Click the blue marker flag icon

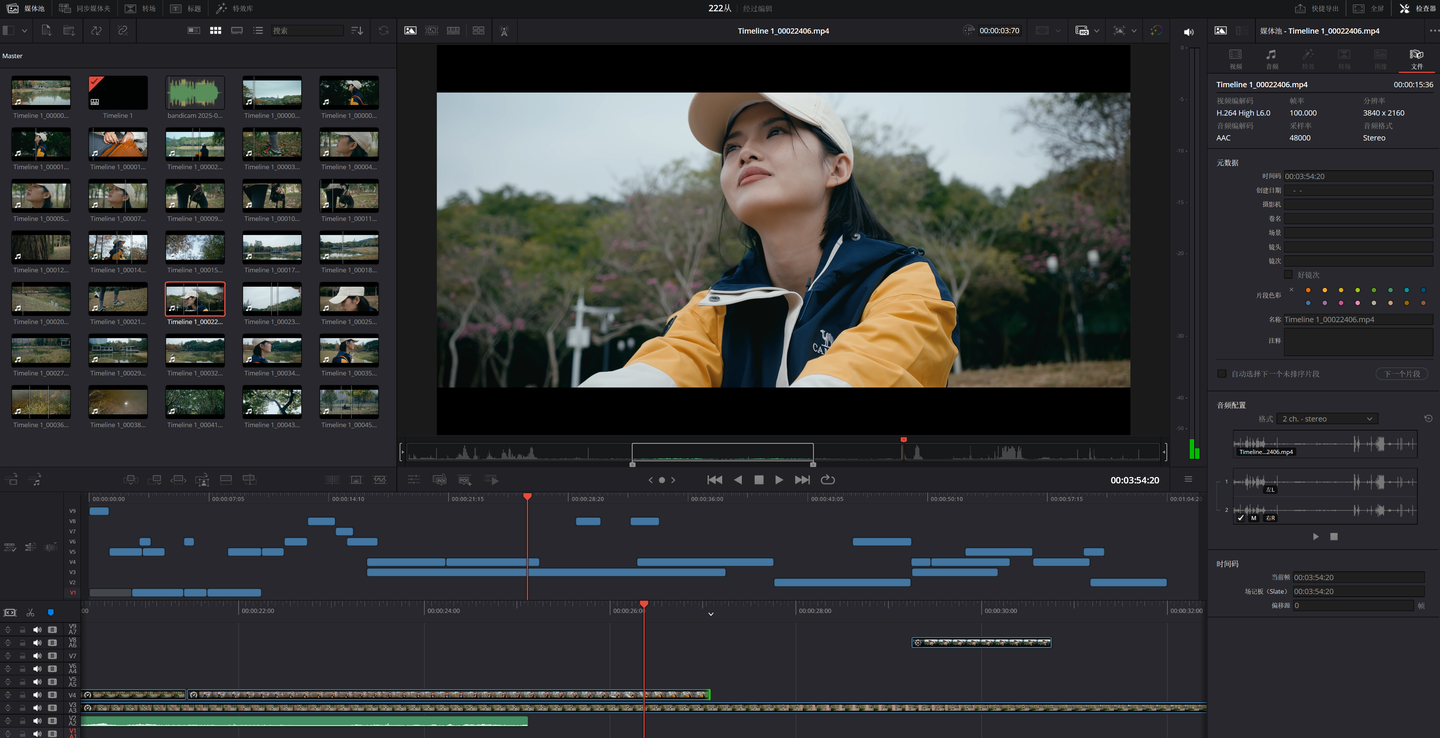50,612
